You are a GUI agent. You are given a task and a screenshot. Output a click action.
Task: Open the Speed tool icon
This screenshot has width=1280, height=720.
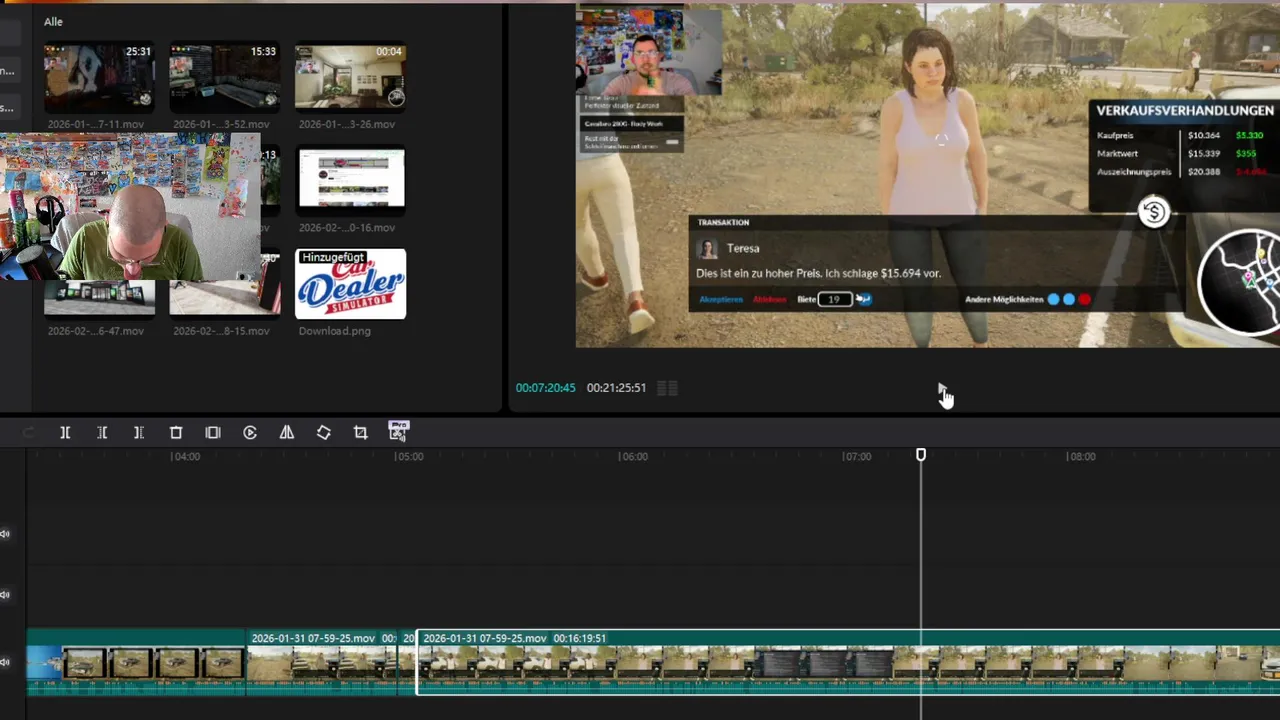point(250,432)
